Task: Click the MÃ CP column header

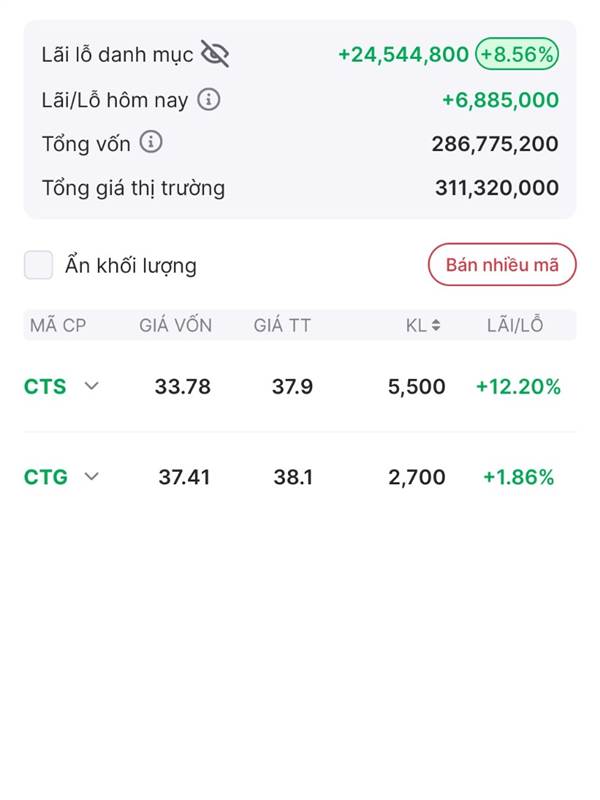Action: pos(58,325)
